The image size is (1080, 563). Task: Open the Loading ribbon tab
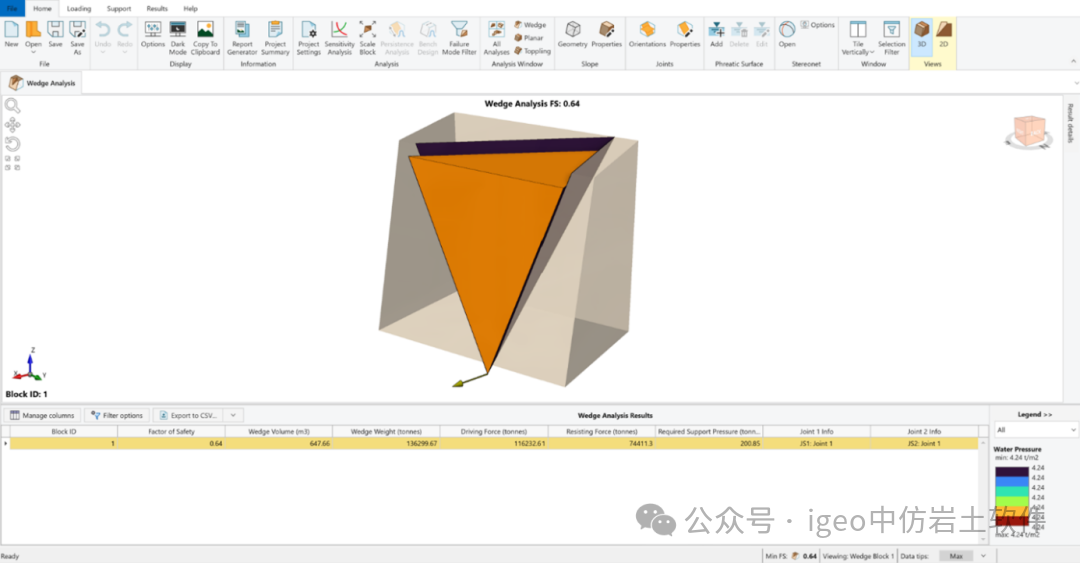click(x=79, y=8)
